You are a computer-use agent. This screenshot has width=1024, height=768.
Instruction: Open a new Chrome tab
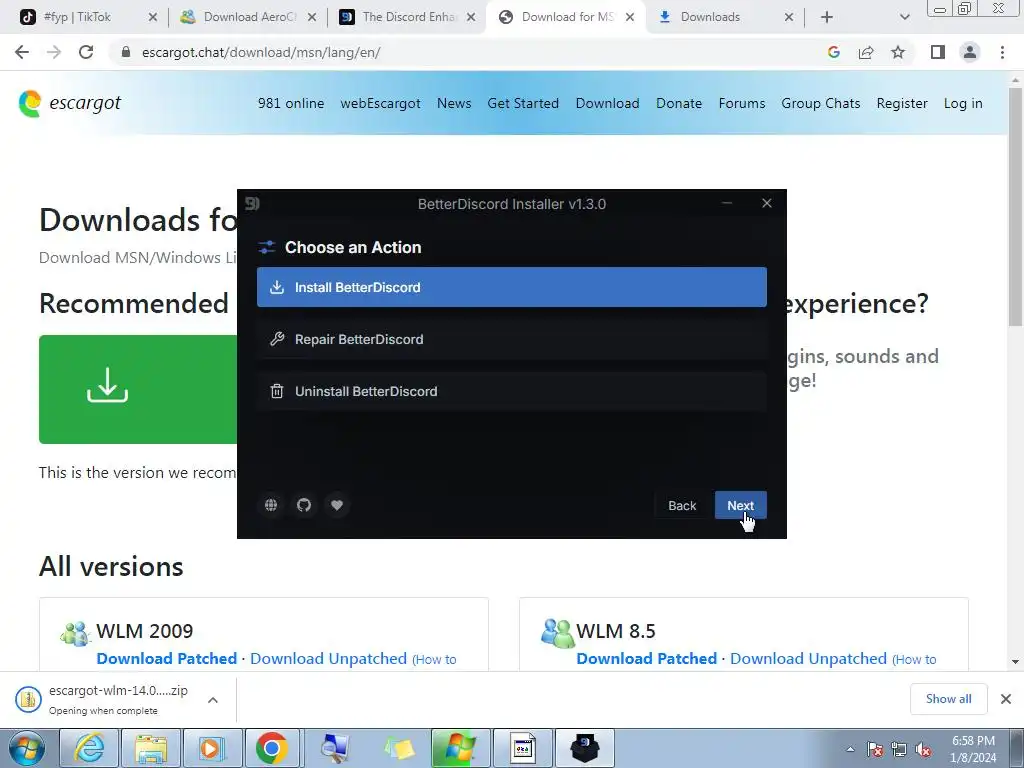click(x=827, y=18)
